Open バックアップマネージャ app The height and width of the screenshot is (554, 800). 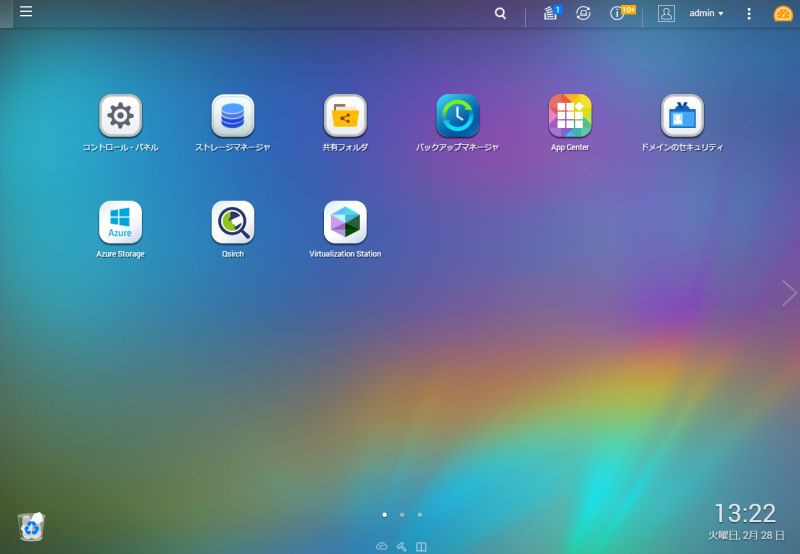[458, 116]
